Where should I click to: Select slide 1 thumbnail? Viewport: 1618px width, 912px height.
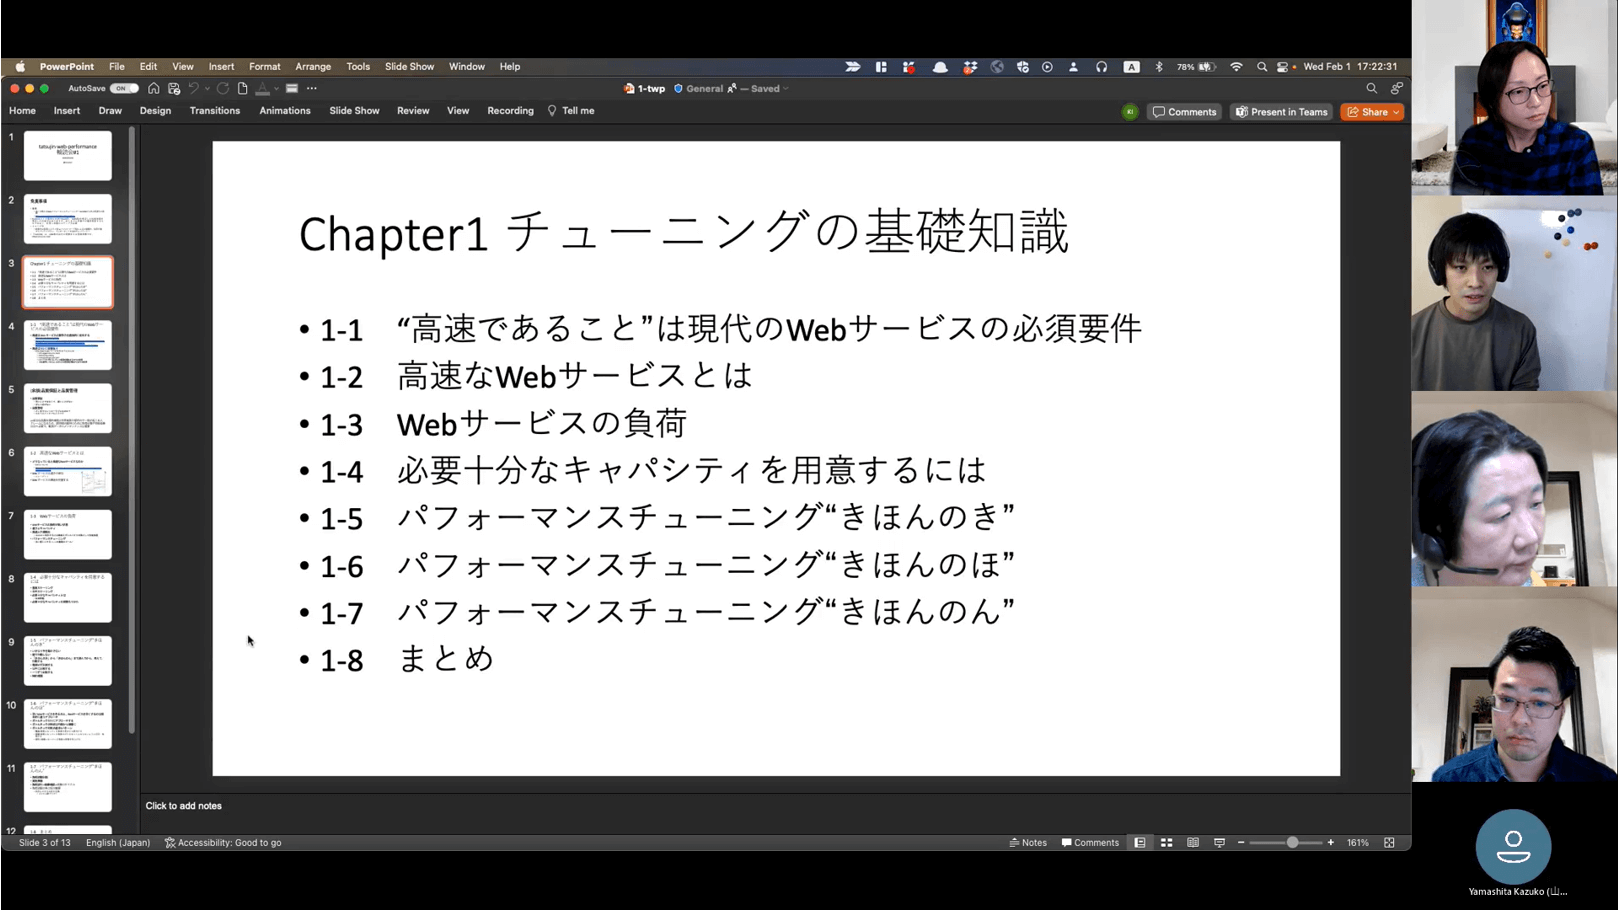[x=68, y=155]
